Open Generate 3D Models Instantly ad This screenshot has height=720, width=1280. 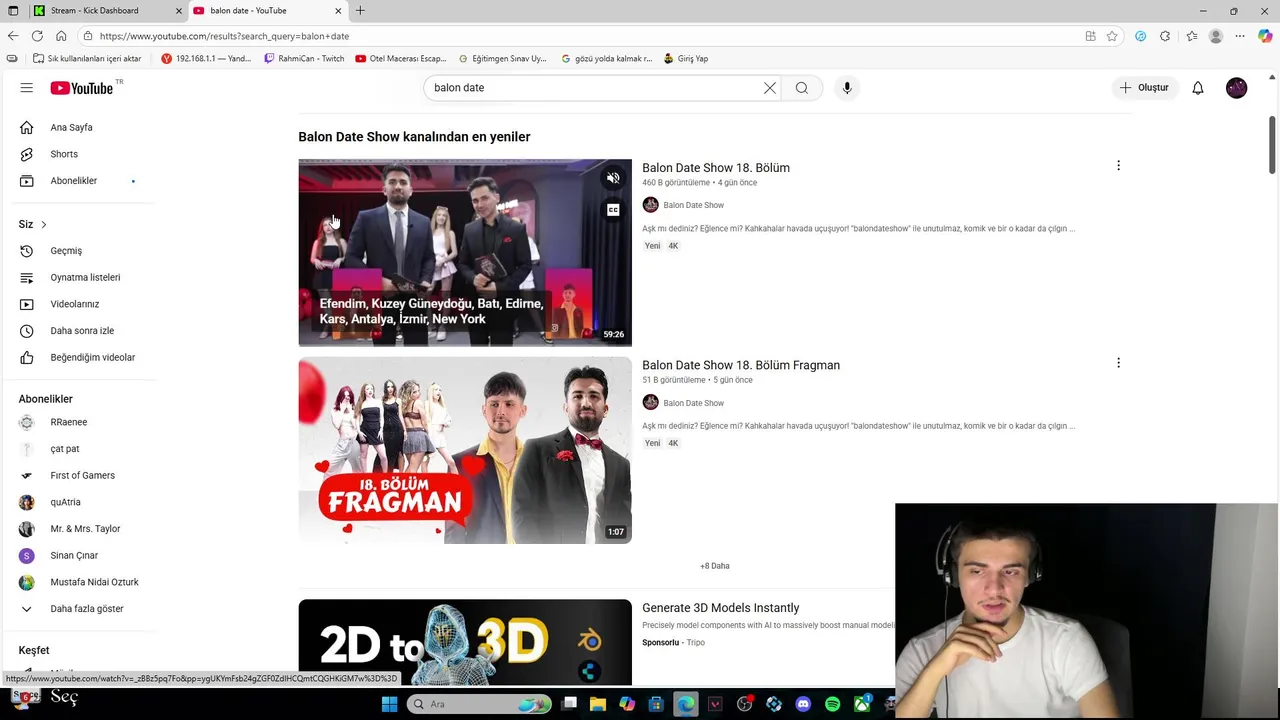(720, 608)
